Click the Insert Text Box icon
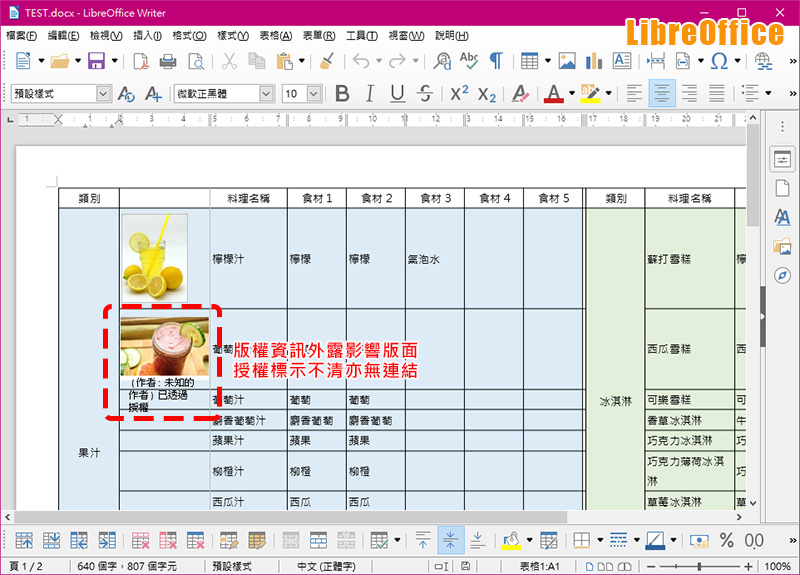The height and width of the screenshot is (575, 800). [622, 61]
